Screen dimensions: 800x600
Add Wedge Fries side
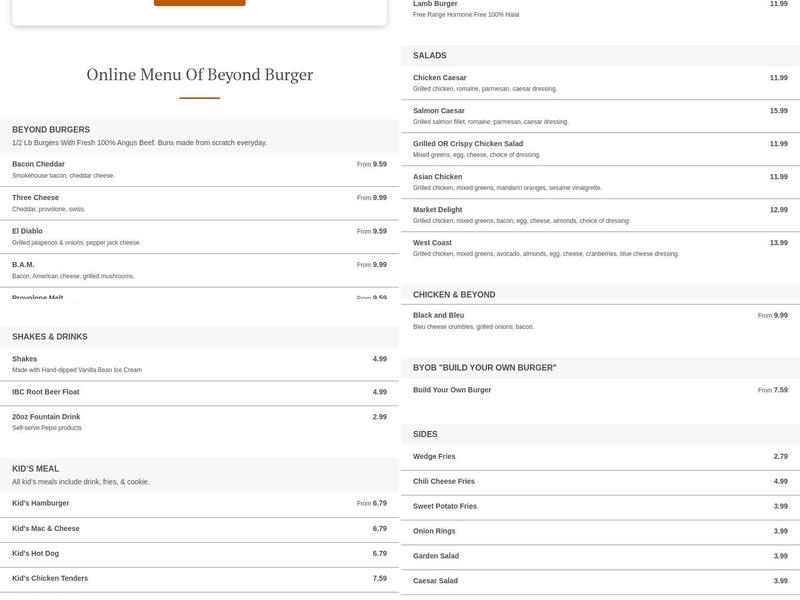[601, 457]
